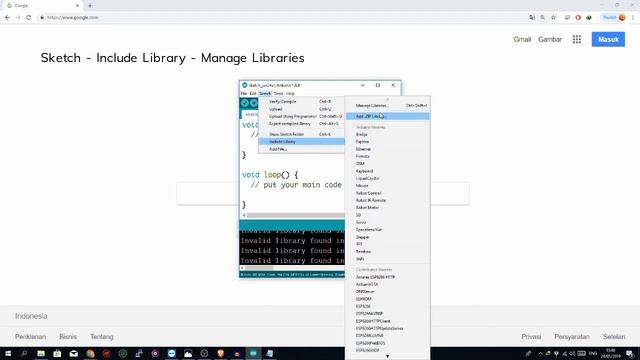The image size is (640, 360).
Task: Open the Arduino File menu
Action: tap(244, 93)
